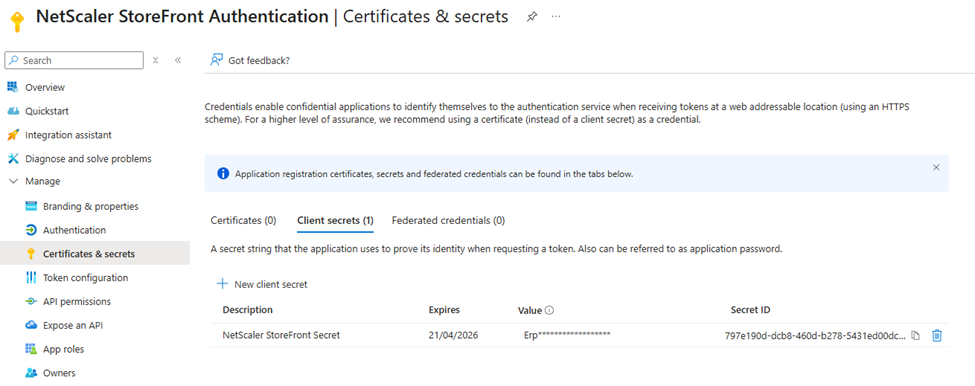
Task: Click New client secret
Action: point(262,284)
